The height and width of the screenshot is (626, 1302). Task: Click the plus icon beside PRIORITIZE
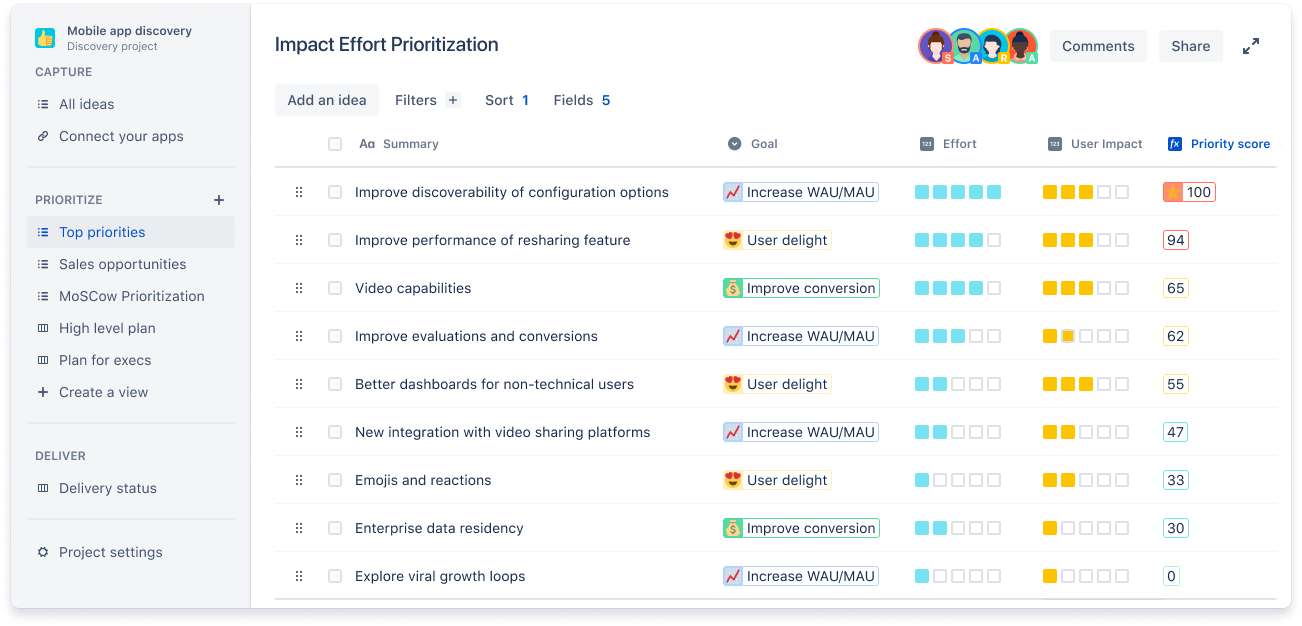[218, 199]
